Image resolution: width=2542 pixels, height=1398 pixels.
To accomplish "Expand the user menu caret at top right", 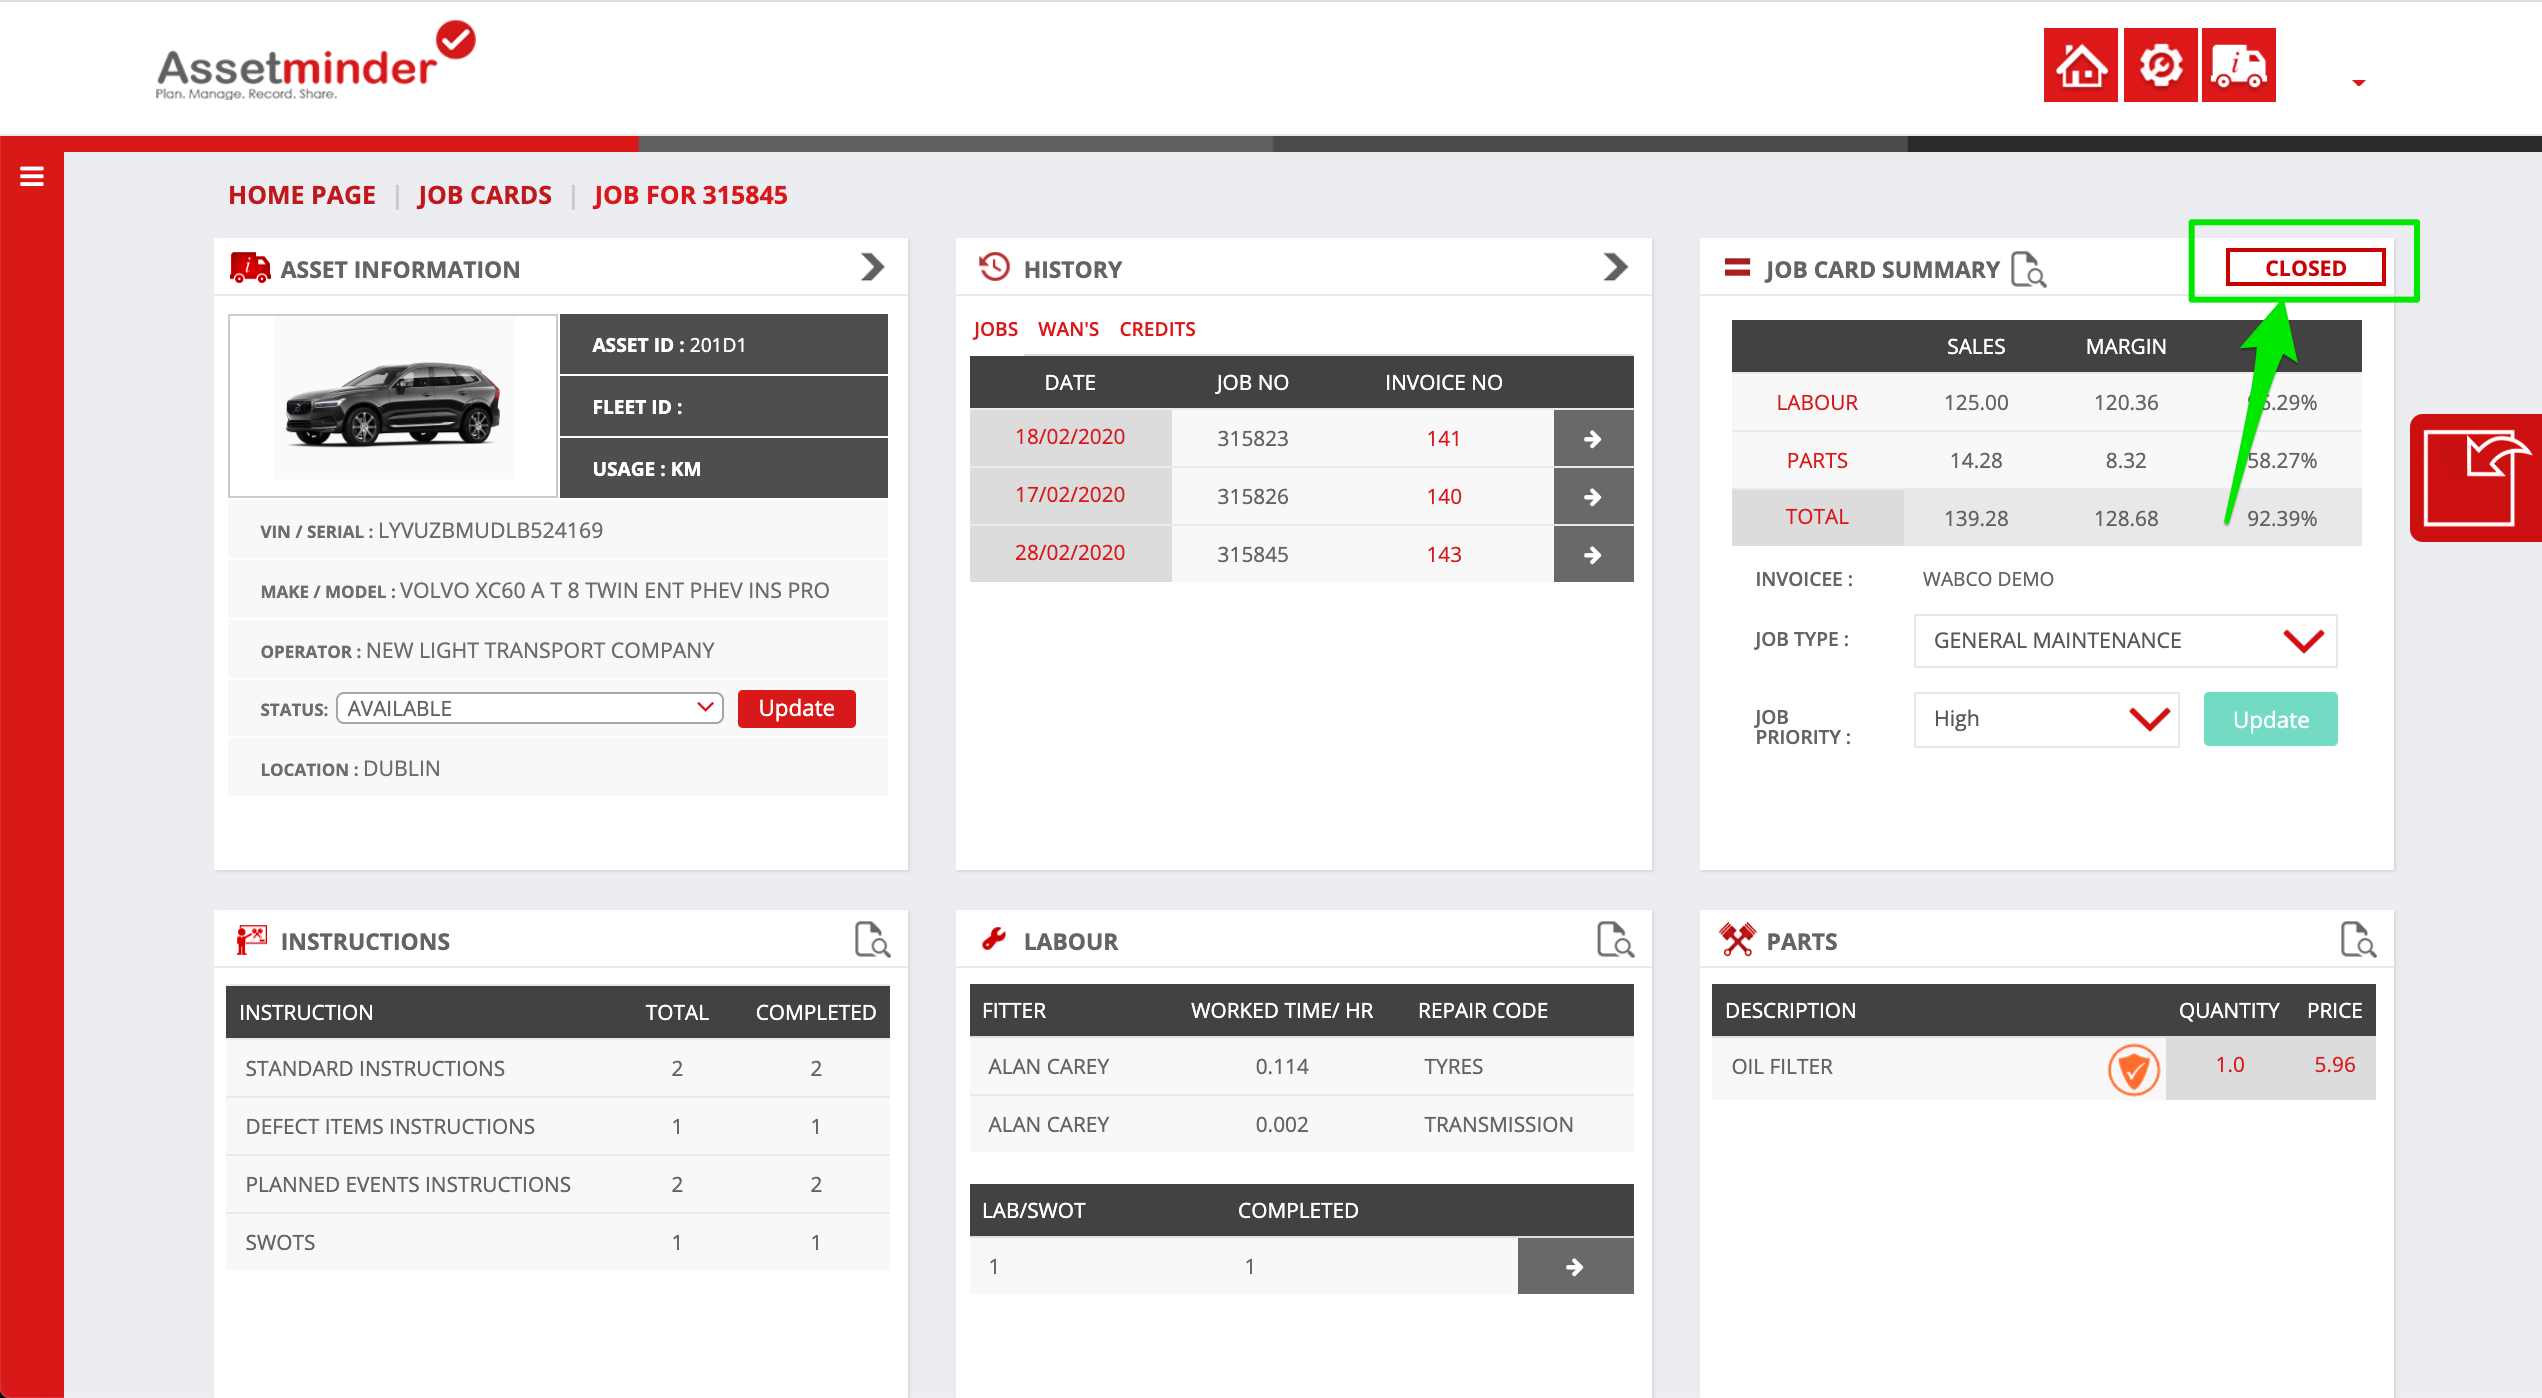I will click(2358, 83).
